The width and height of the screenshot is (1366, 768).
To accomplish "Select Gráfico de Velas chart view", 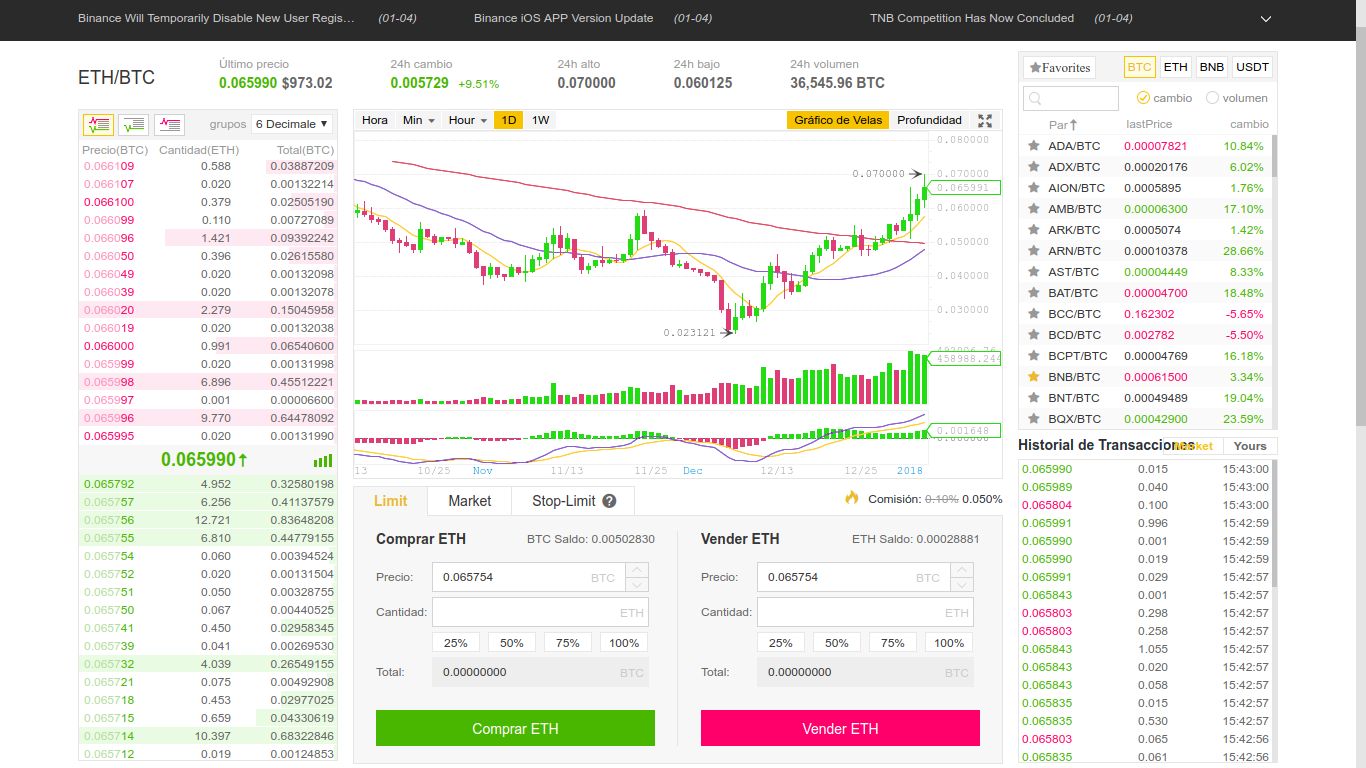I will point(838,120).
